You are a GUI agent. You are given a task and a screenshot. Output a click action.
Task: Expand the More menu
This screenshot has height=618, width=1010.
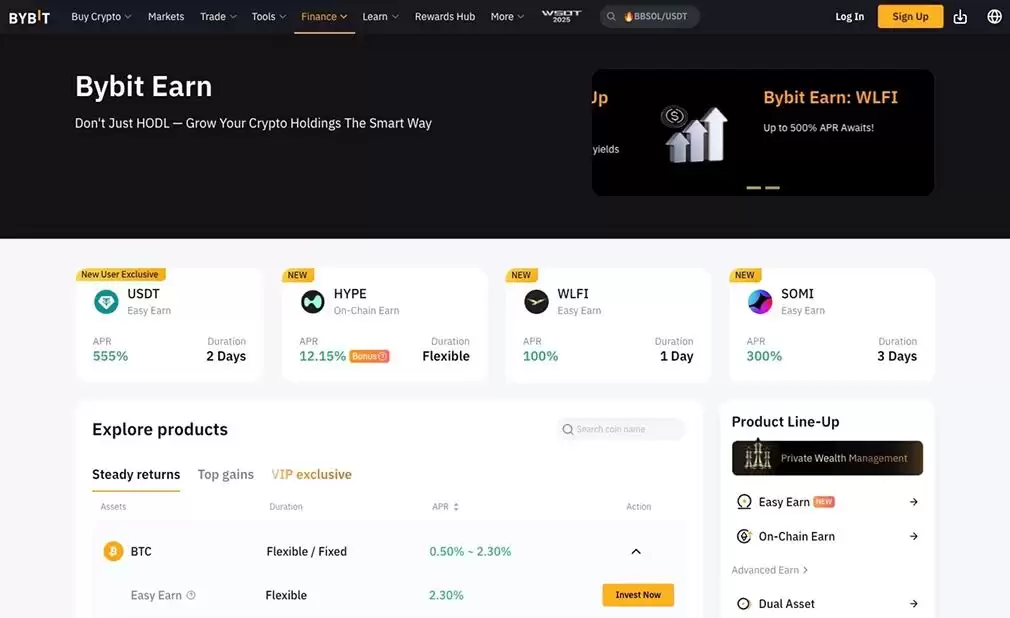(505, 16)
